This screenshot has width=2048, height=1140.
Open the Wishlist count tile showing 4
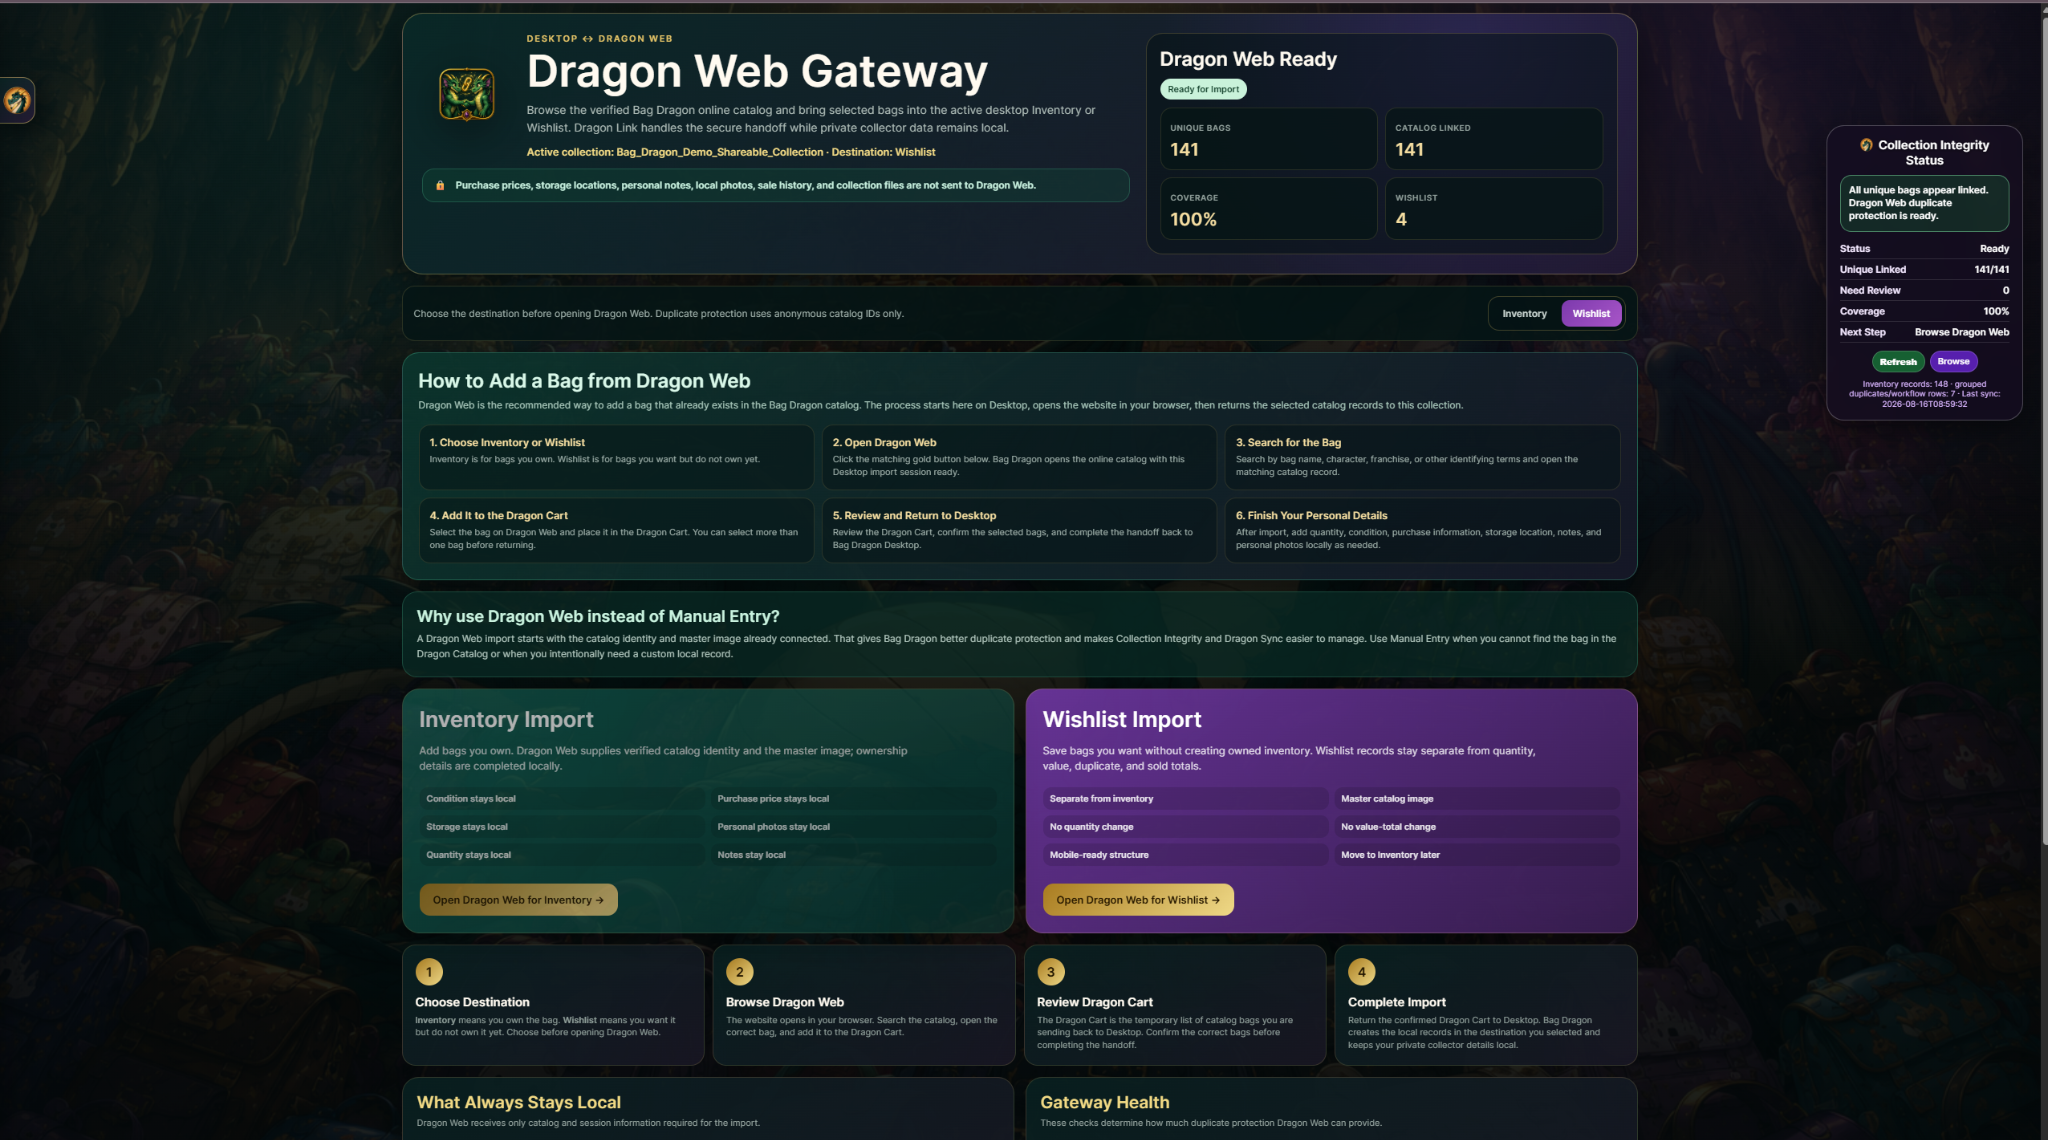click(1494, 209)
